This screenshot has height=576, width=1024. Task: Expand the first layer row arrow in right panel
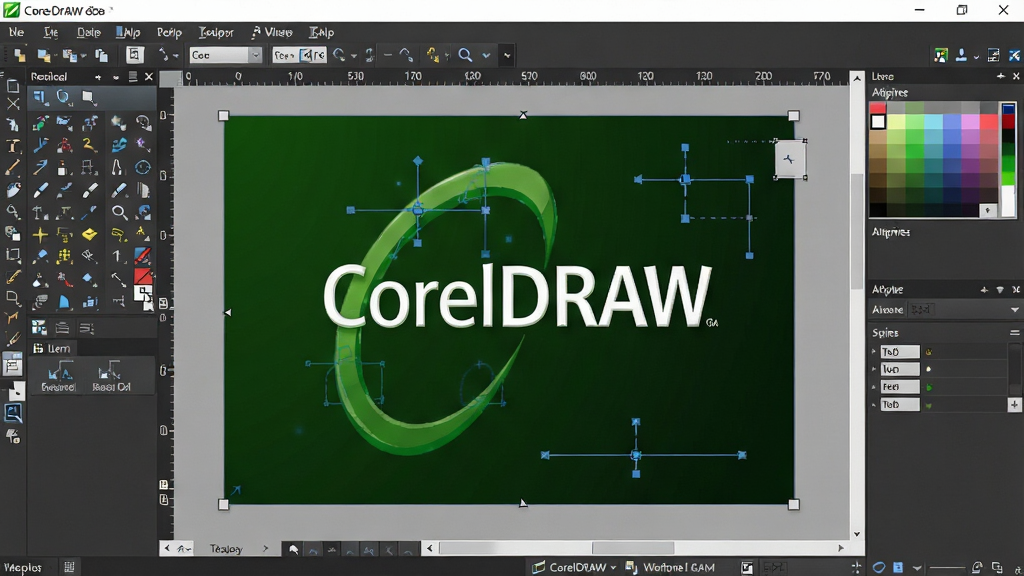(x=874, y=352)
